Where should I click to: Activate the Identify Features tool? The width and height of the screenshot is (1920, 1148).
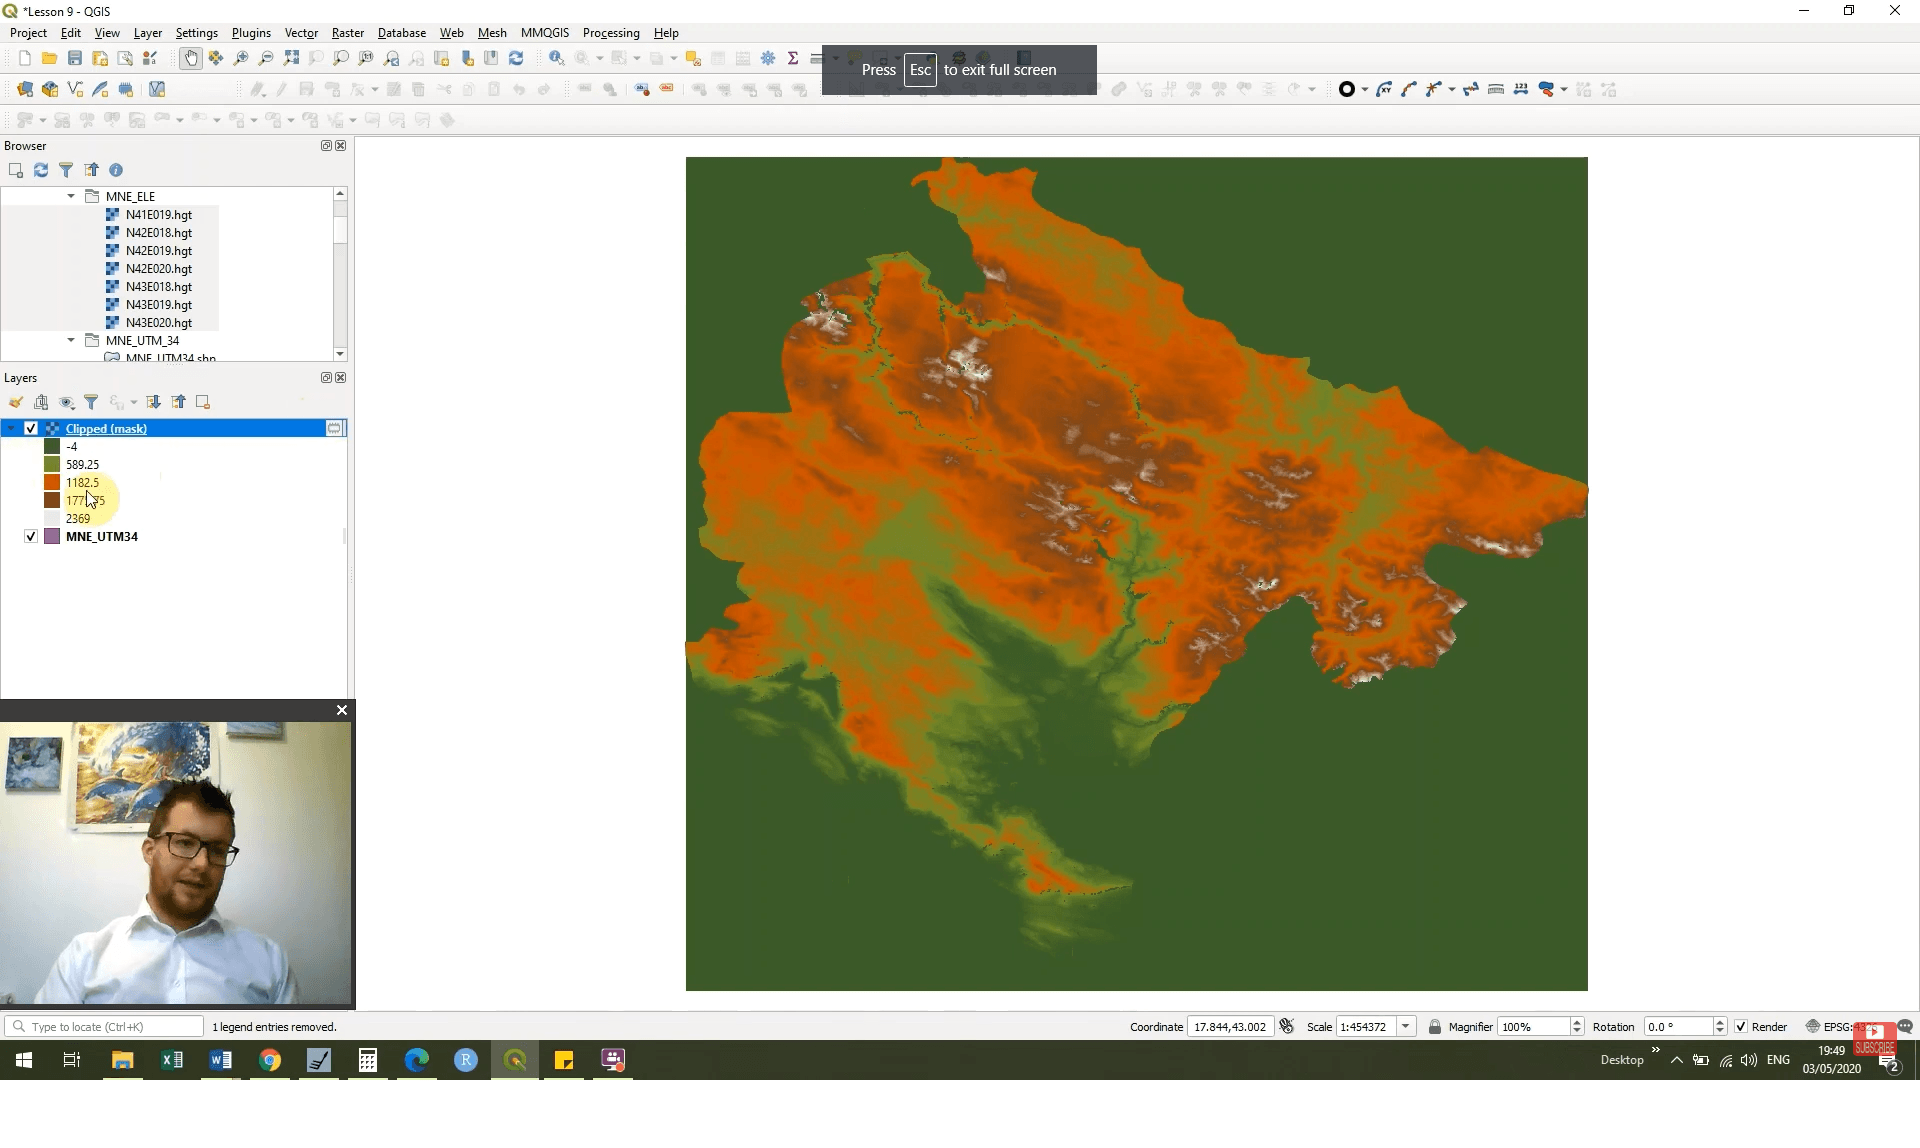click(557, 58)
